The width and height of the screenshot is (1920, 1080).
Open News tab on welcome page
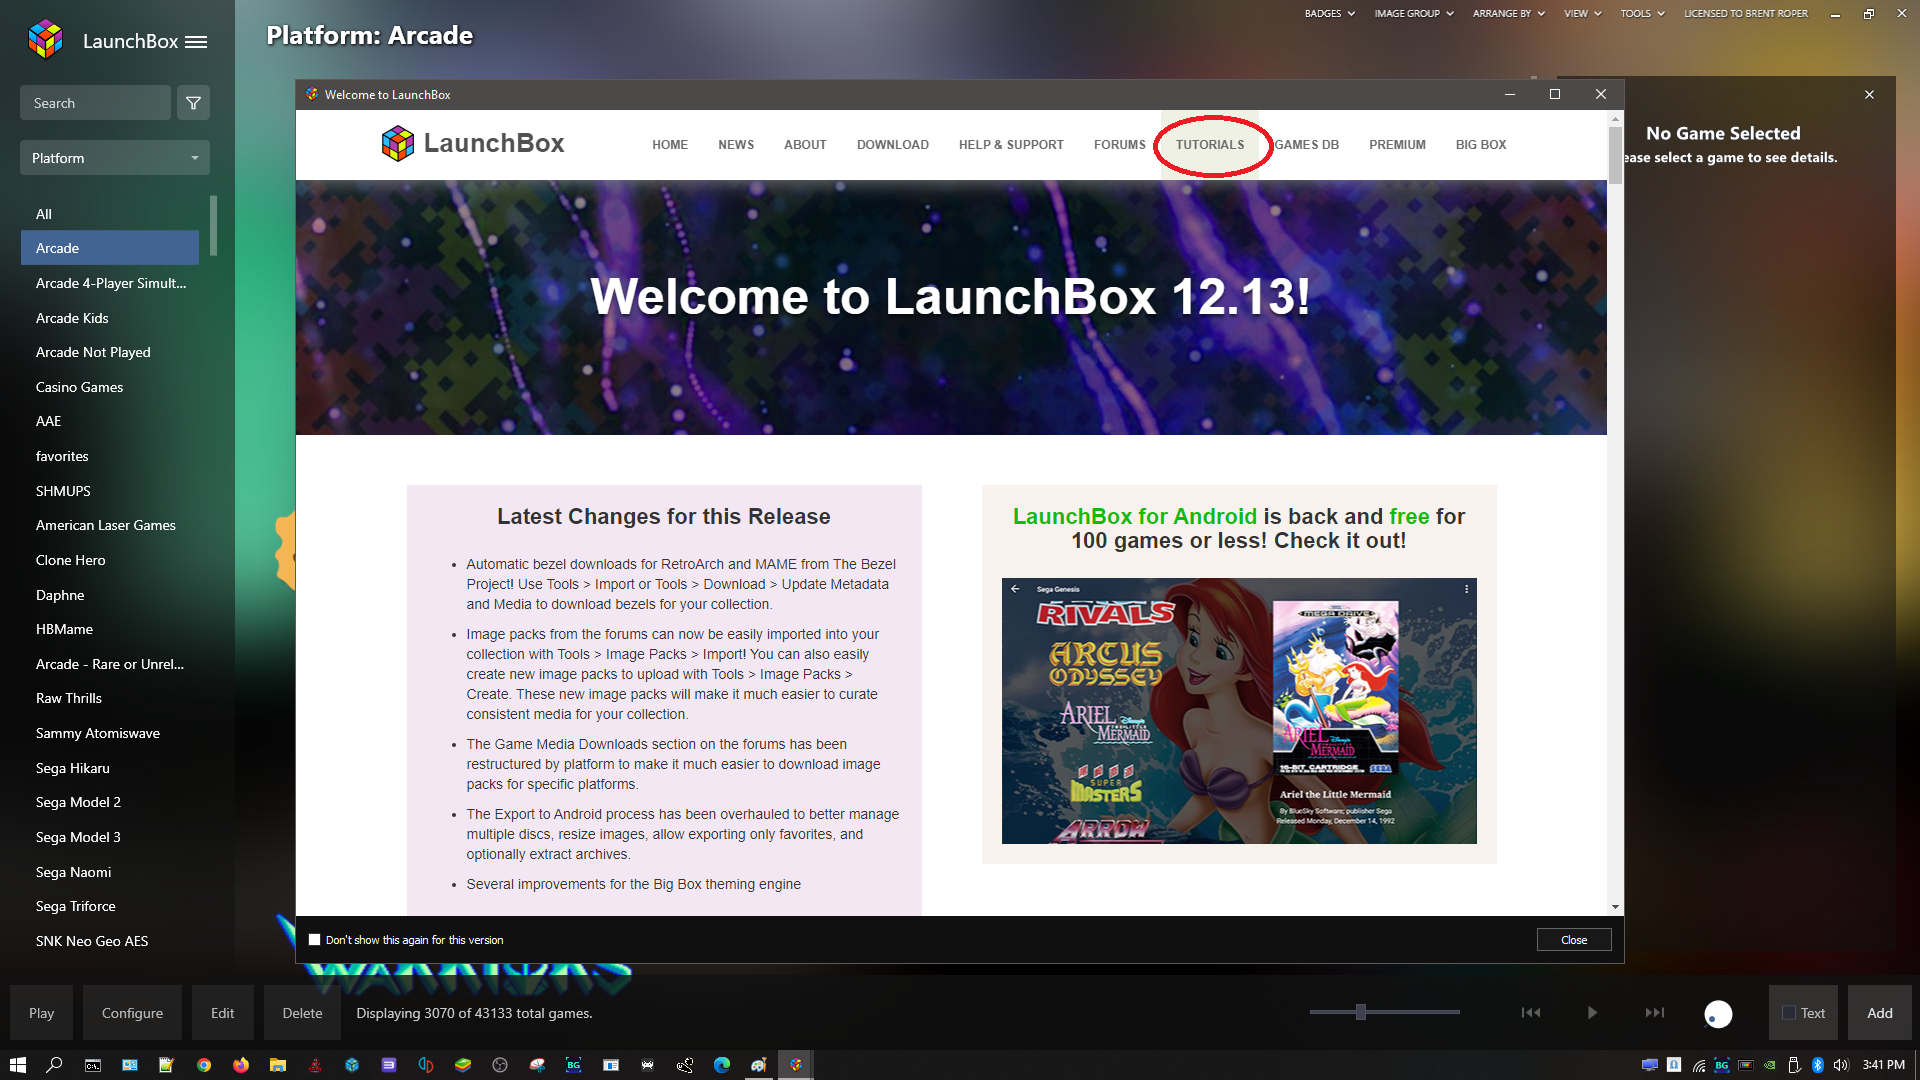pyautogui.click(x=736, y=145)
